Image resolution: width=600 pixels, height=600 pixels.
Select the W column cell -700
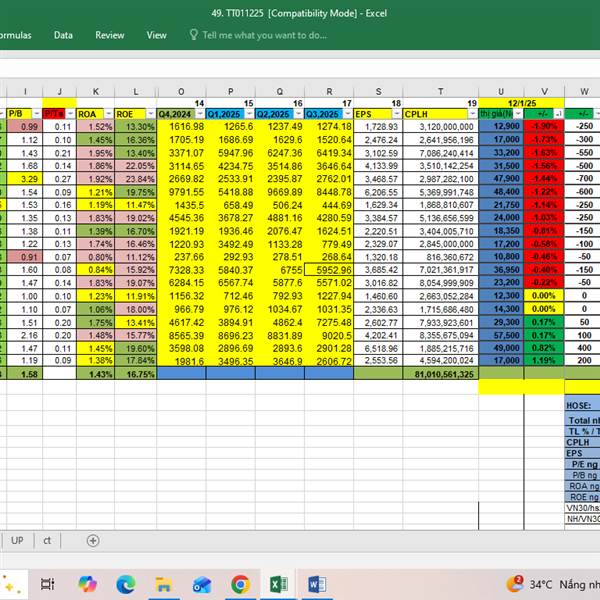click(x=582, y=179)
